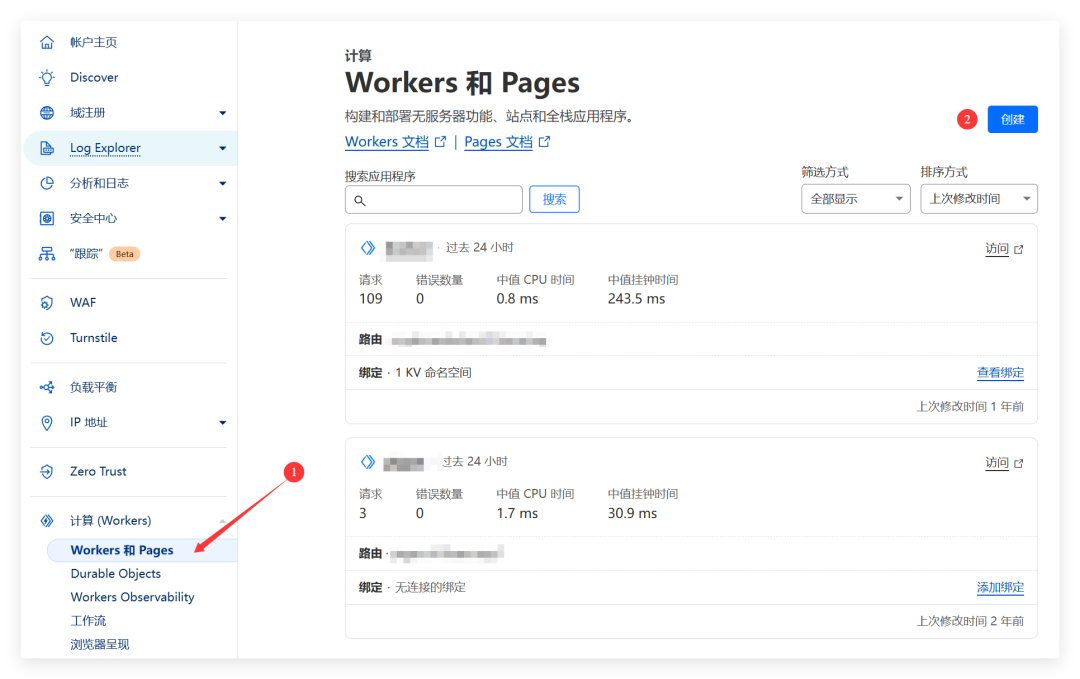Image resolution: width=1080 pixels, height=679 pixels.
Task: Click the external link icon next to Workers 文档
Action: coord(440,142)
